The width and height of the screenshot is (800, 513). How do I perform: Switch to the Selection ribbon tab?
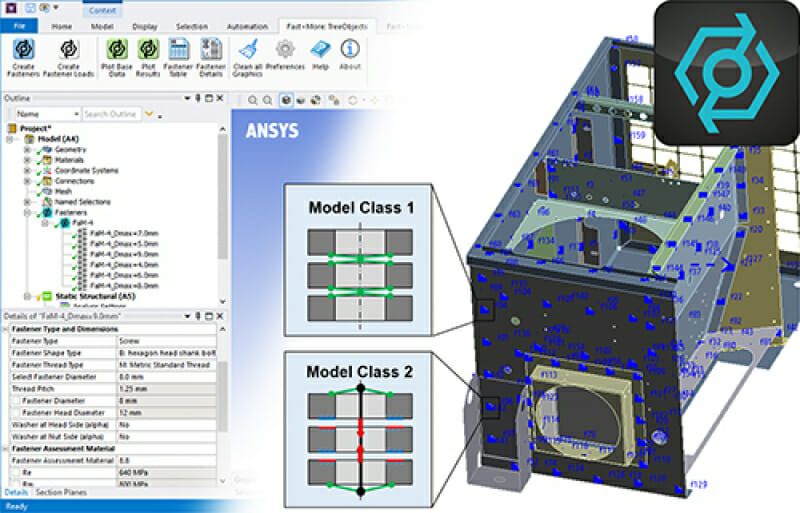coord(192,27)
